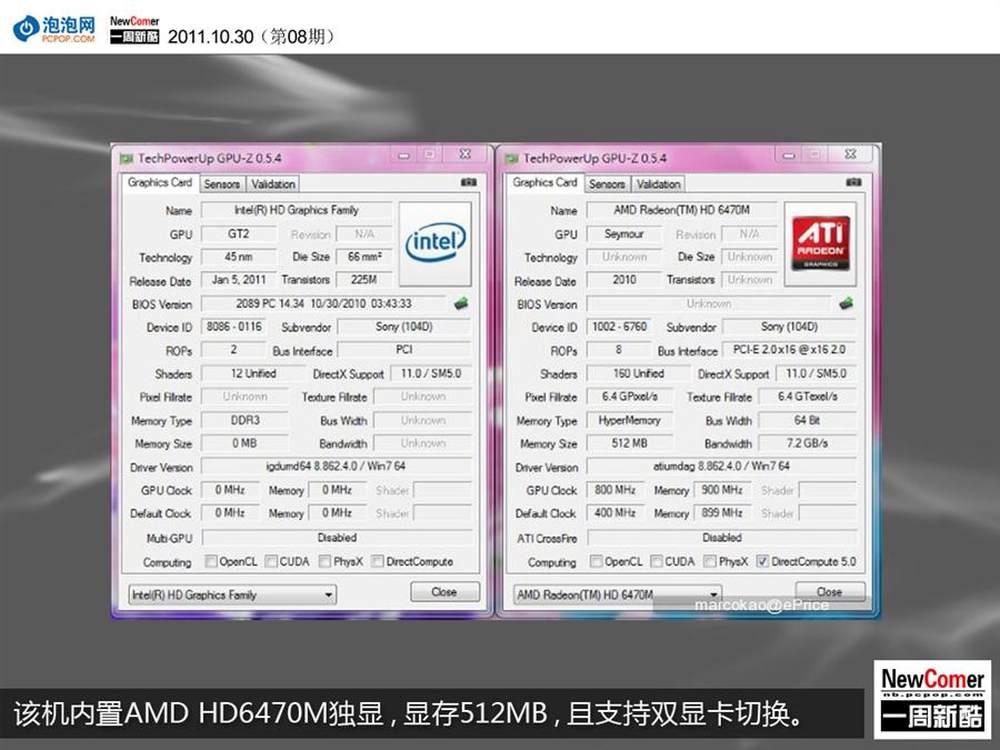1000x750 pixels.
Task: Enable the OpenCL checkbox in the AMD window
Action: click(596, 561)
